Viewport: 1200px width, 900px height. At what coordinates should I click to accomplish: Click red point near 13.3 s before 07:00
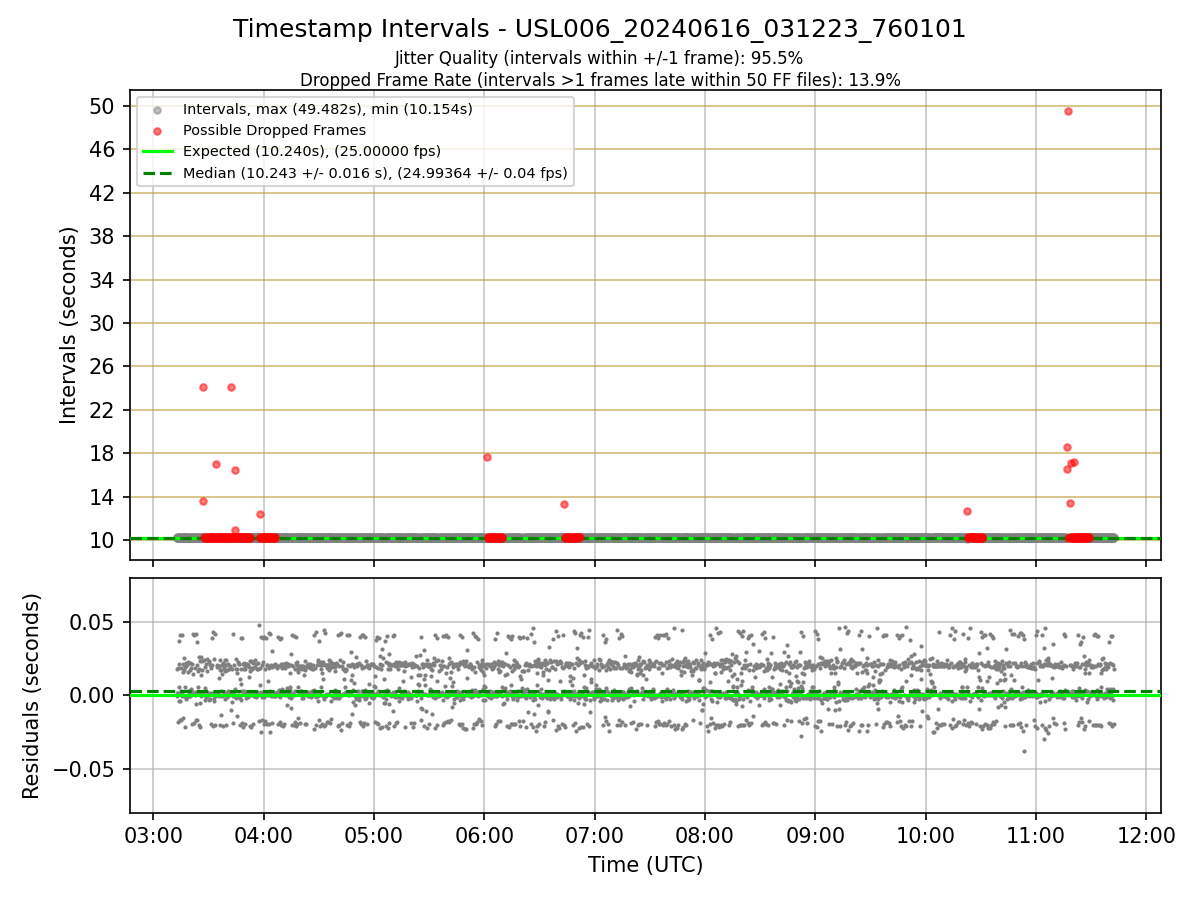pos(564,504)
